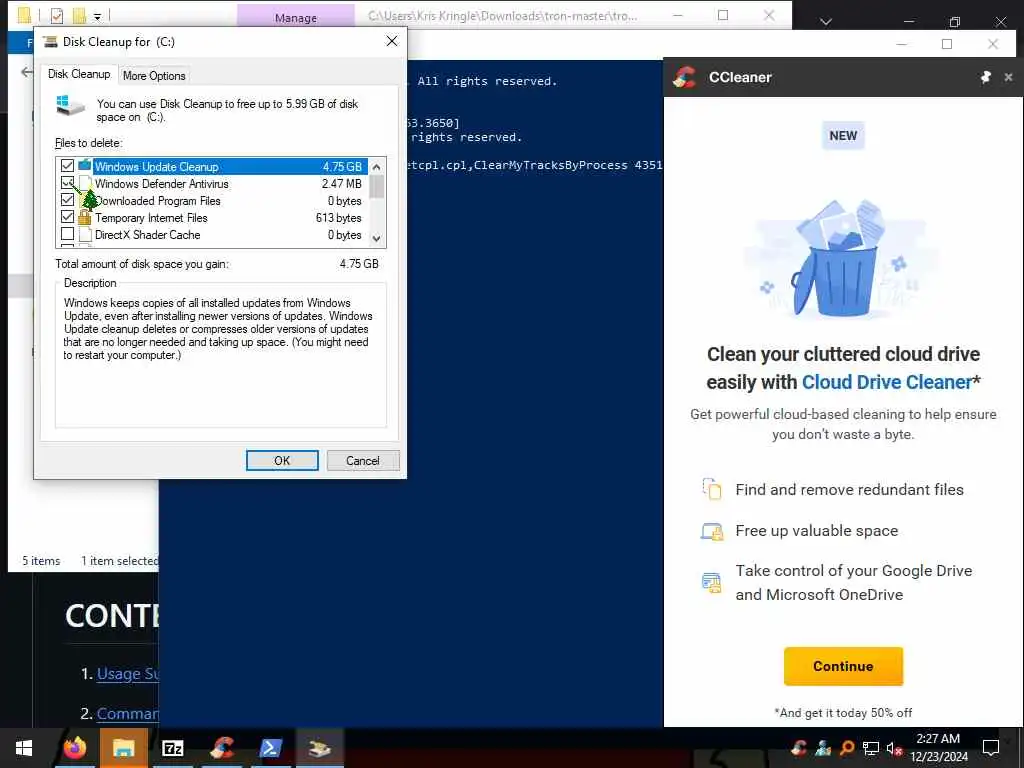1024x768 pixels.
Task: Click the DirectX Shader Cache file icon
Action: pyautogui.click(x=85, y=234)
